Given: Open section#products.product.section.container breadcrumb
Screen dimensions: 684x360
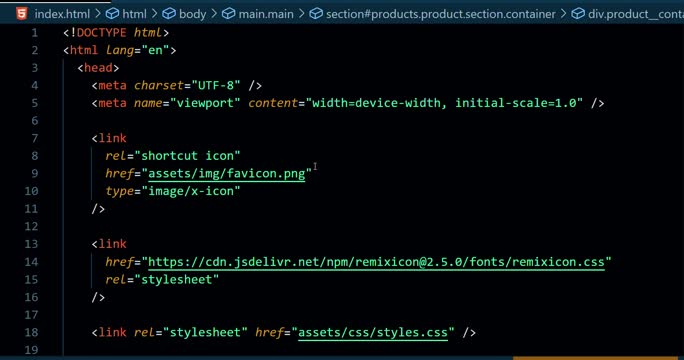Looking at the screenshot, I should pyautogui.click(x=441, y=14).
